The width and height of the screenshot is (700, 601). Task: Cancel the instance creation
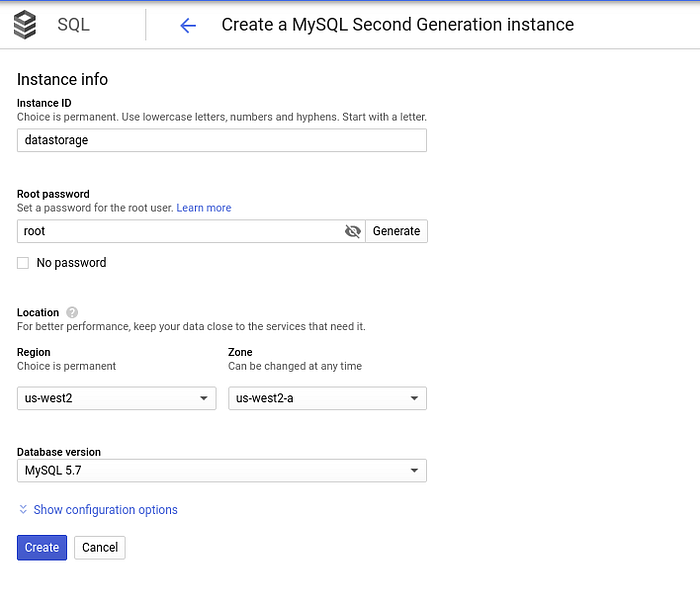pos(100,547)
